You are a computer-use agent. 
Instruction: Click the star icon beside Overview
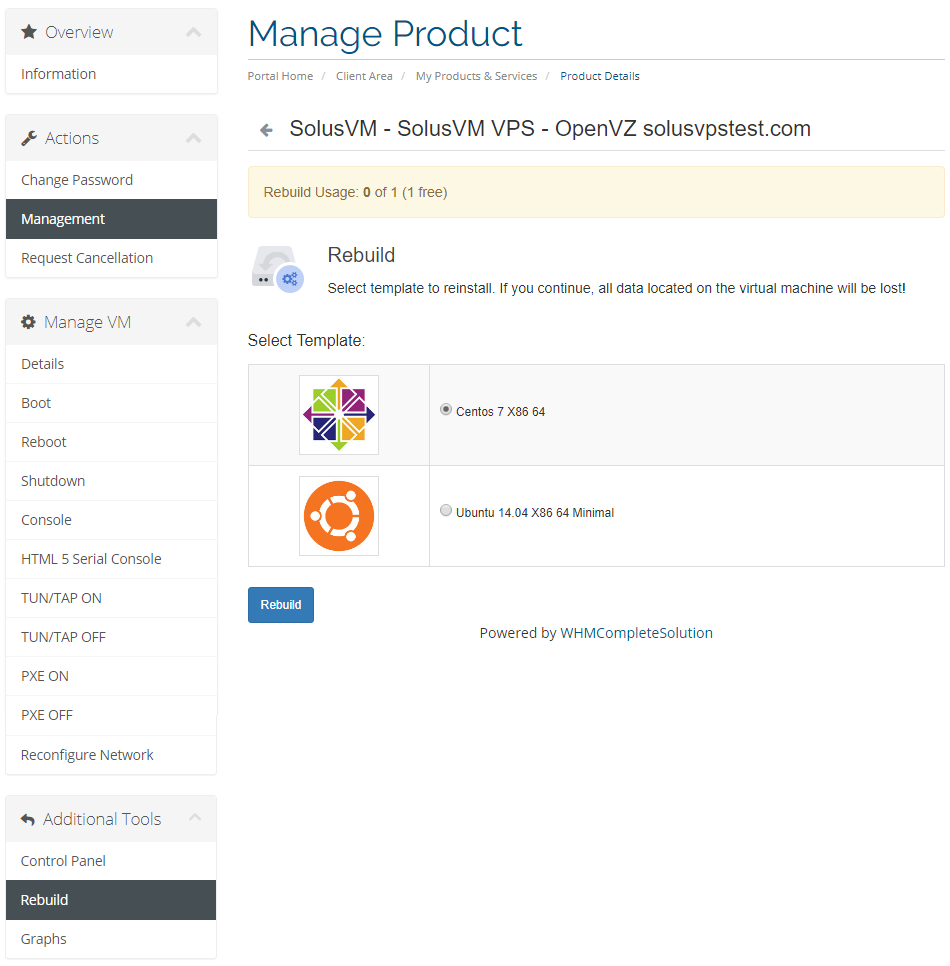[28, 32]
